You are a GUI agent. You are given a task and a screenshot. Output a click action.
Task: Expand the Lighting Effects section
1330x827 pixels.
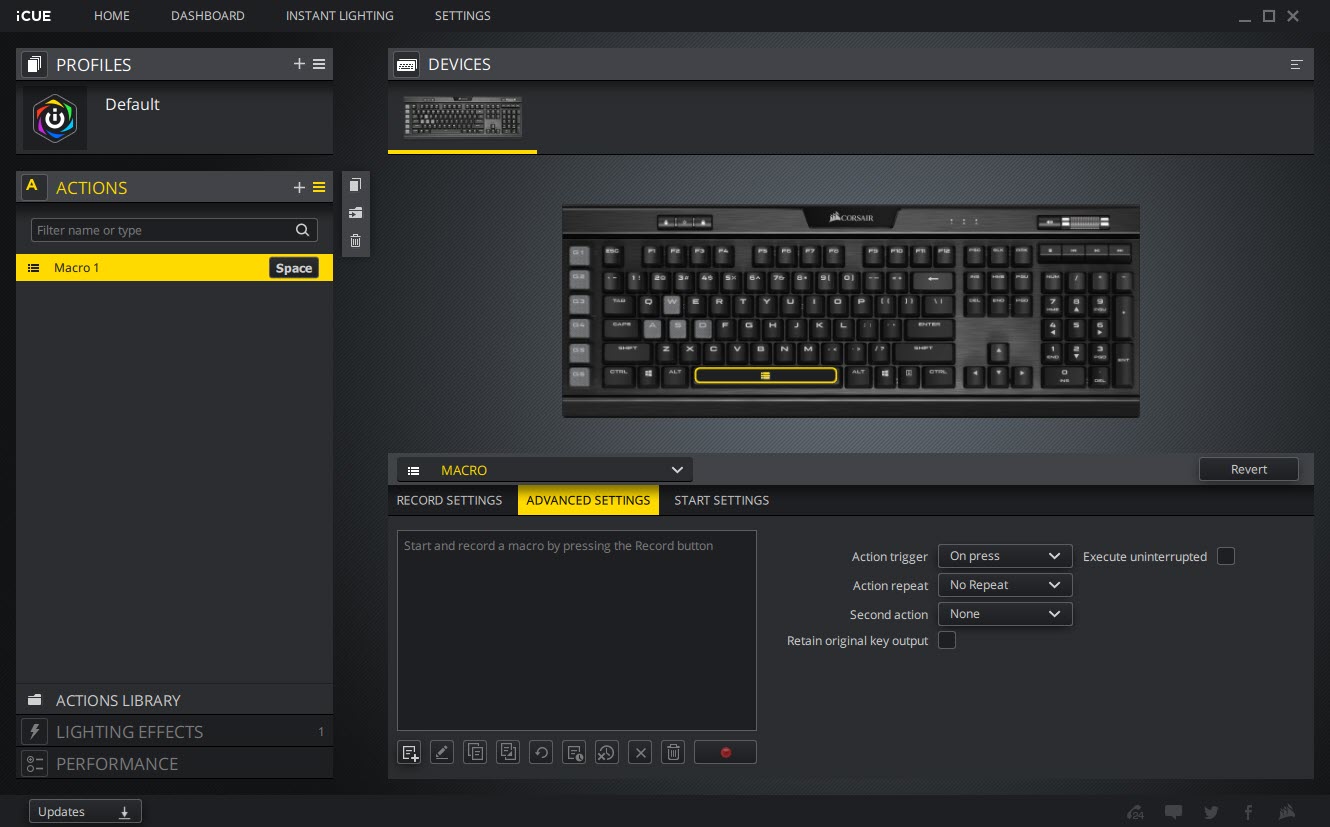tap(174, 732)
